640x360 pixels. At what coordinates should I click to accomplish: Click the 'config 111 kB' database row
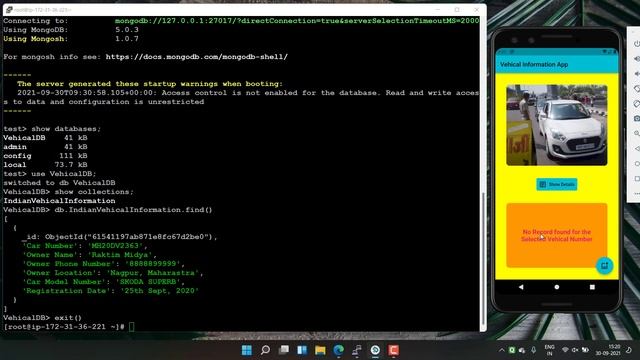[x=45, y=156]
